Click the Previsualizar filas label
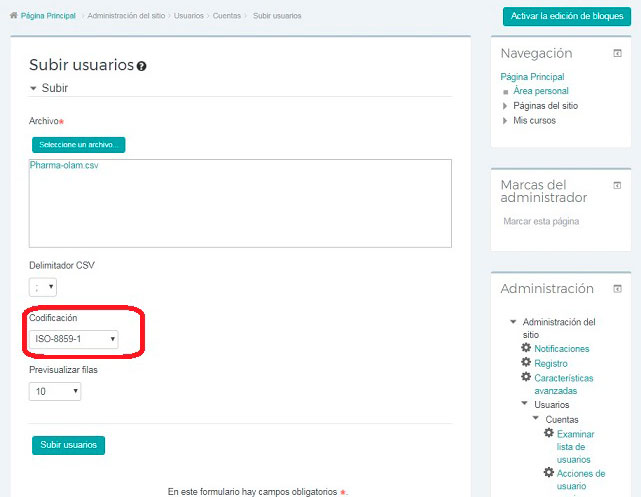This screenshot has width=641, height=497. click(63, 370)
